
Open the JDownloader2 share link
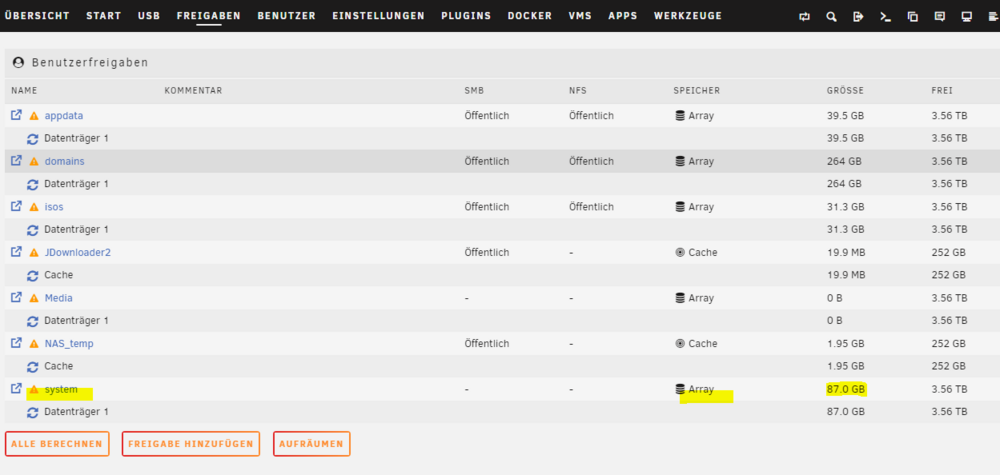[x=78, y=252]
